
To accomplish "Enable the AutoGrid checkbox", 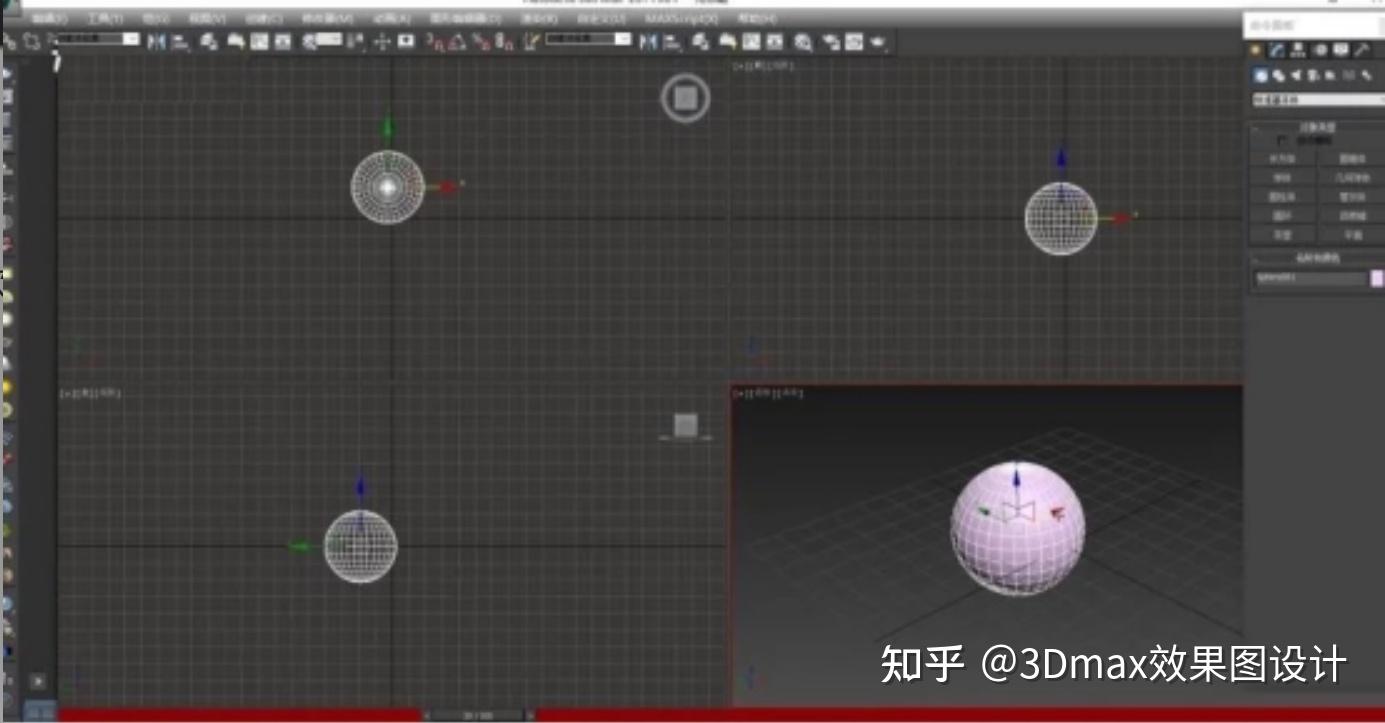I will tap(1281, 138).
